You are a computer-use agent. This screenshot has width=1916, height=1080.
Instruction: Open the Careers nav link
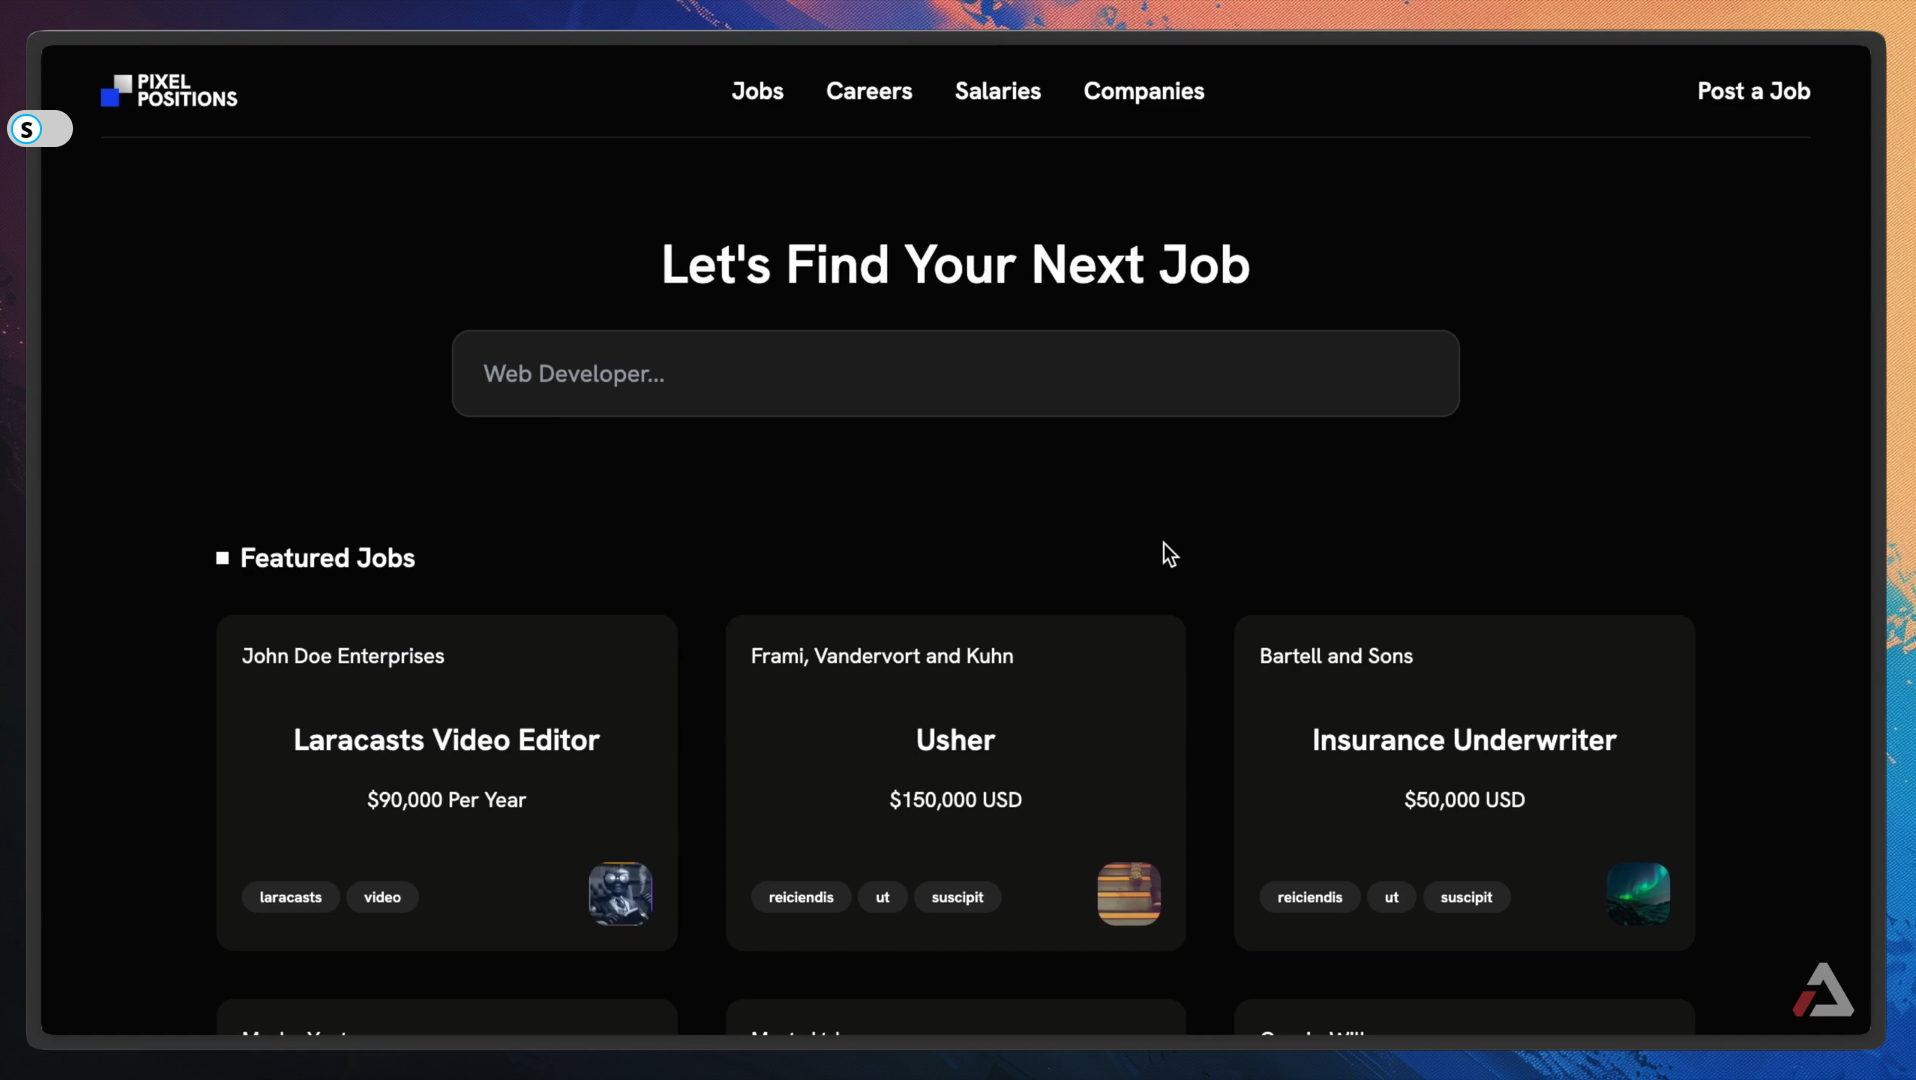point(869,91)
